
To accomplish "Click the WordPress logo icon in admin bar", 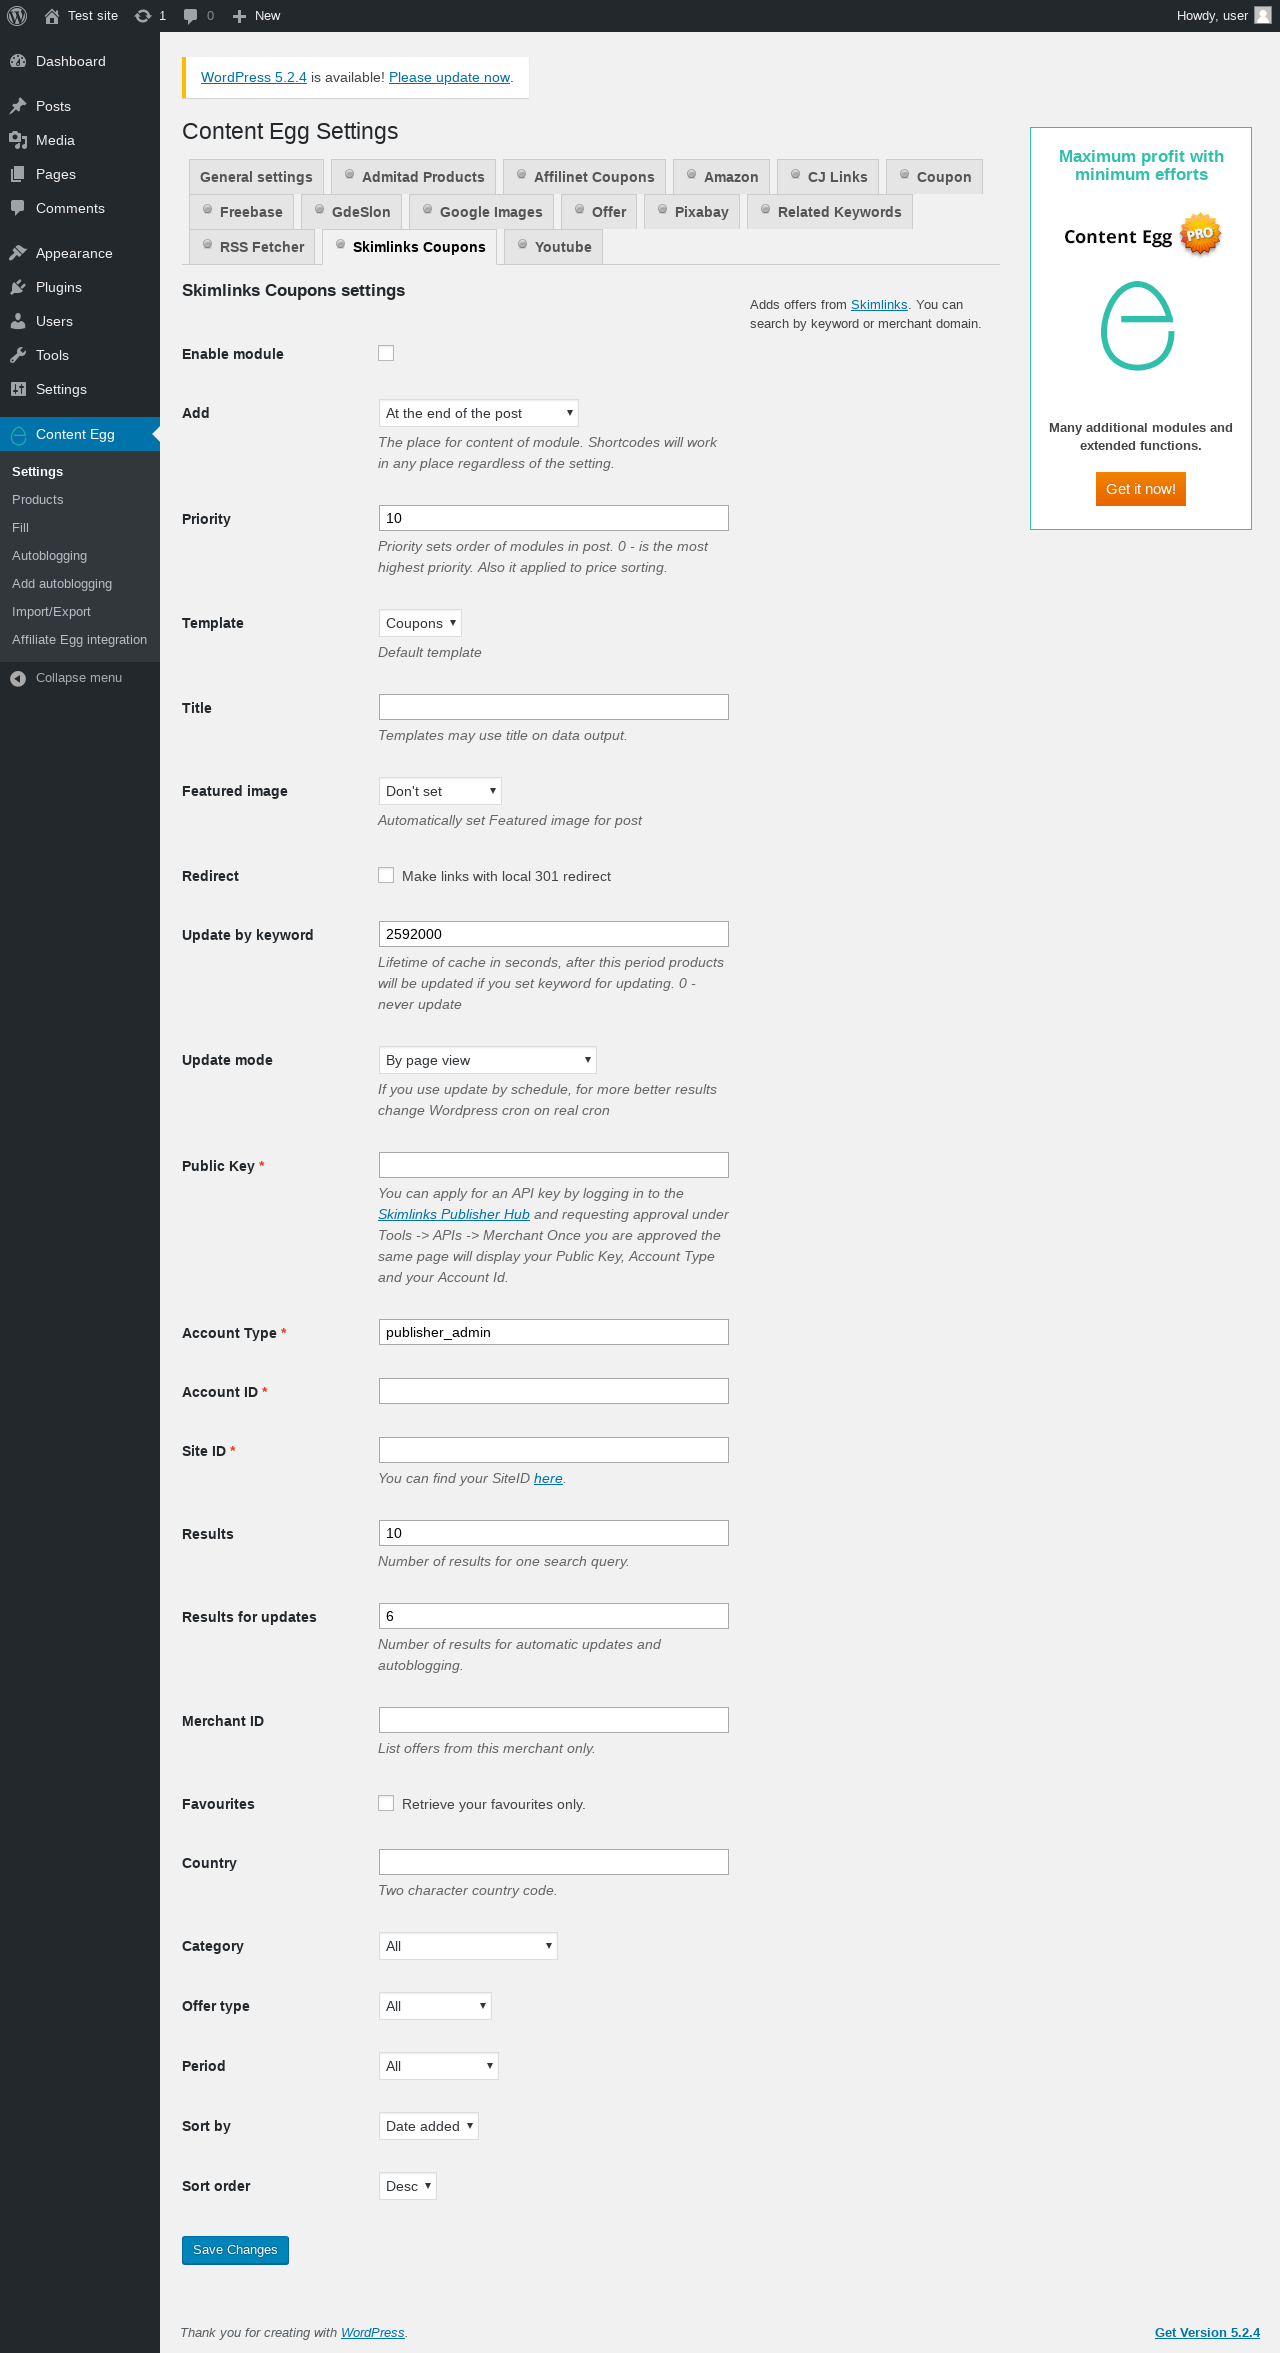I will (x=17, y=16).
